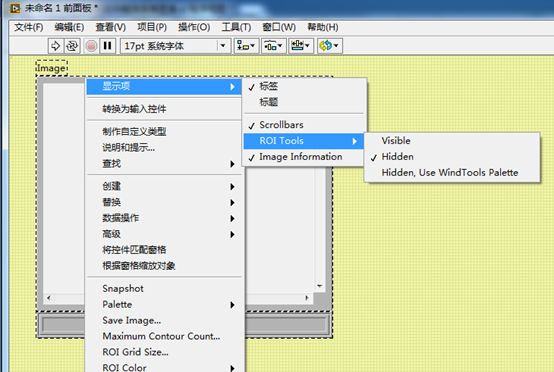Click the red Abort Execution button

tap(91, 46)
